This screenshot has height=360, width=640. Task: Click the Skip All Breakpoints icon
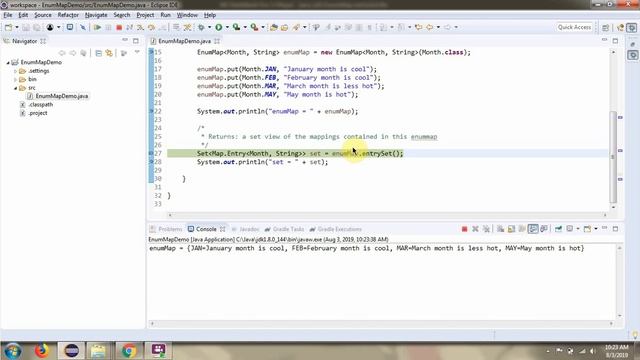(x=83, y=27)
